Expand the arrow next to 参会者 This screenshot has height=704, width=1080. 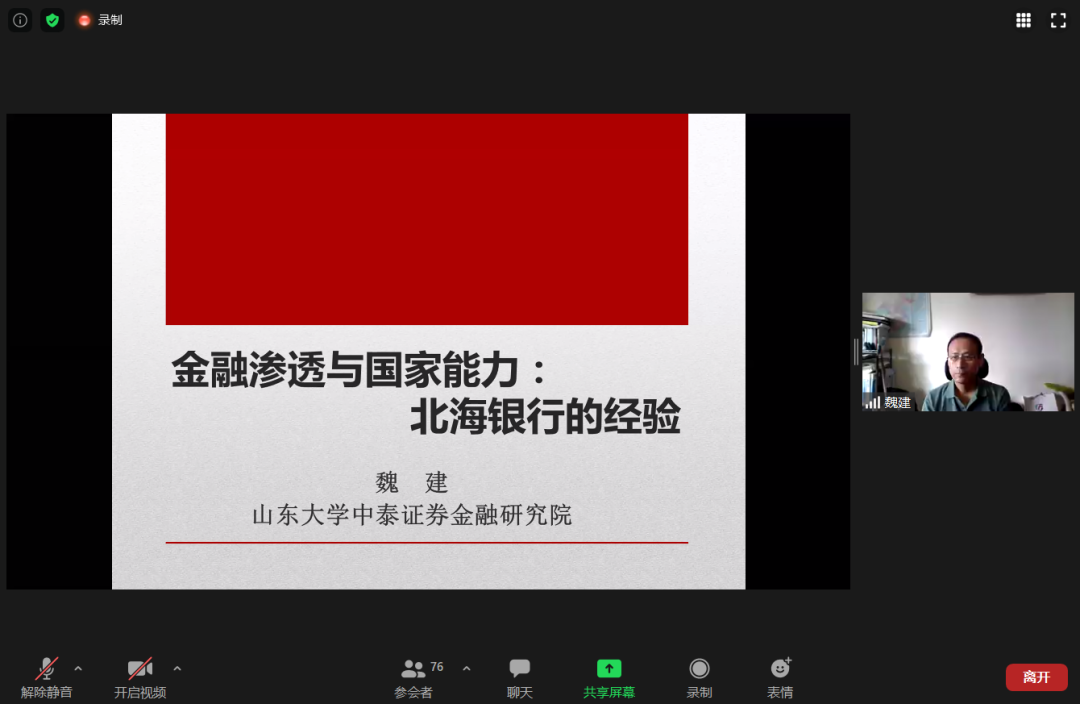click(x=466, y=668)
